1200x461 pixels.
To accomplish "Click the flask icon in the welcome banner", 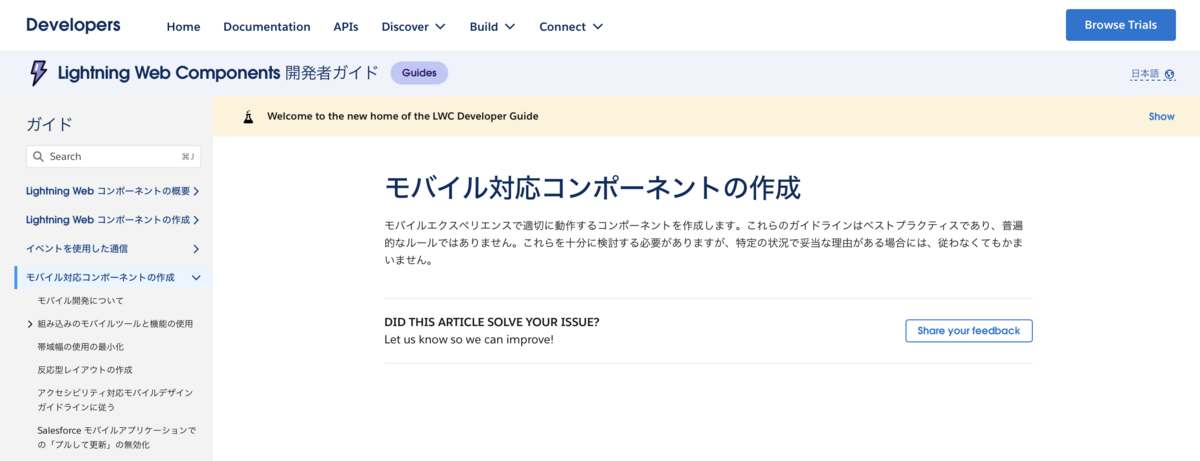I will pos(248,117).
